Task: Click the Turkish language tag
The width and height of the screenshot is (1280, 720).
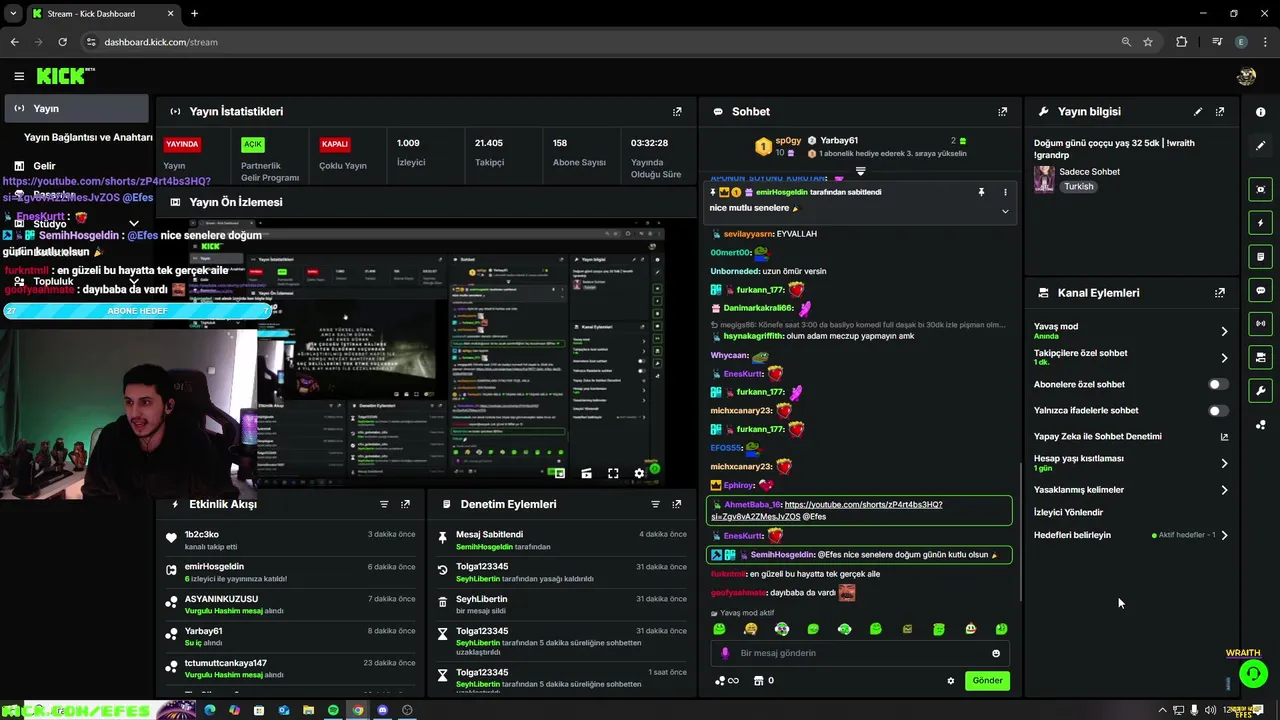Action: click(1078, 187)
